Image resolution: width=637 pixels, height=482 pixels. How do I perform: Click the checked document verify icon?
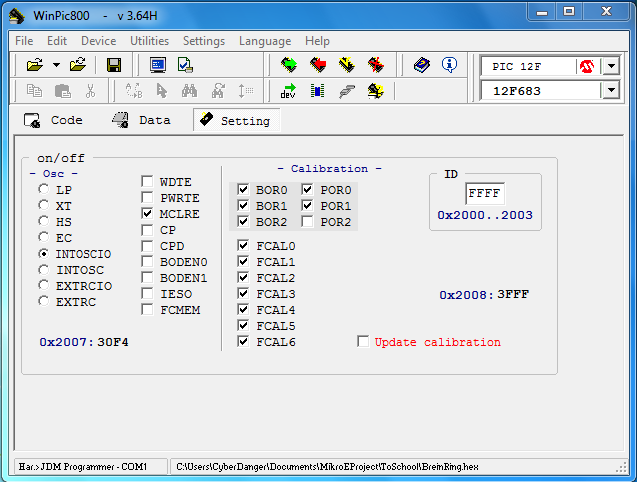tap(185, 65)
